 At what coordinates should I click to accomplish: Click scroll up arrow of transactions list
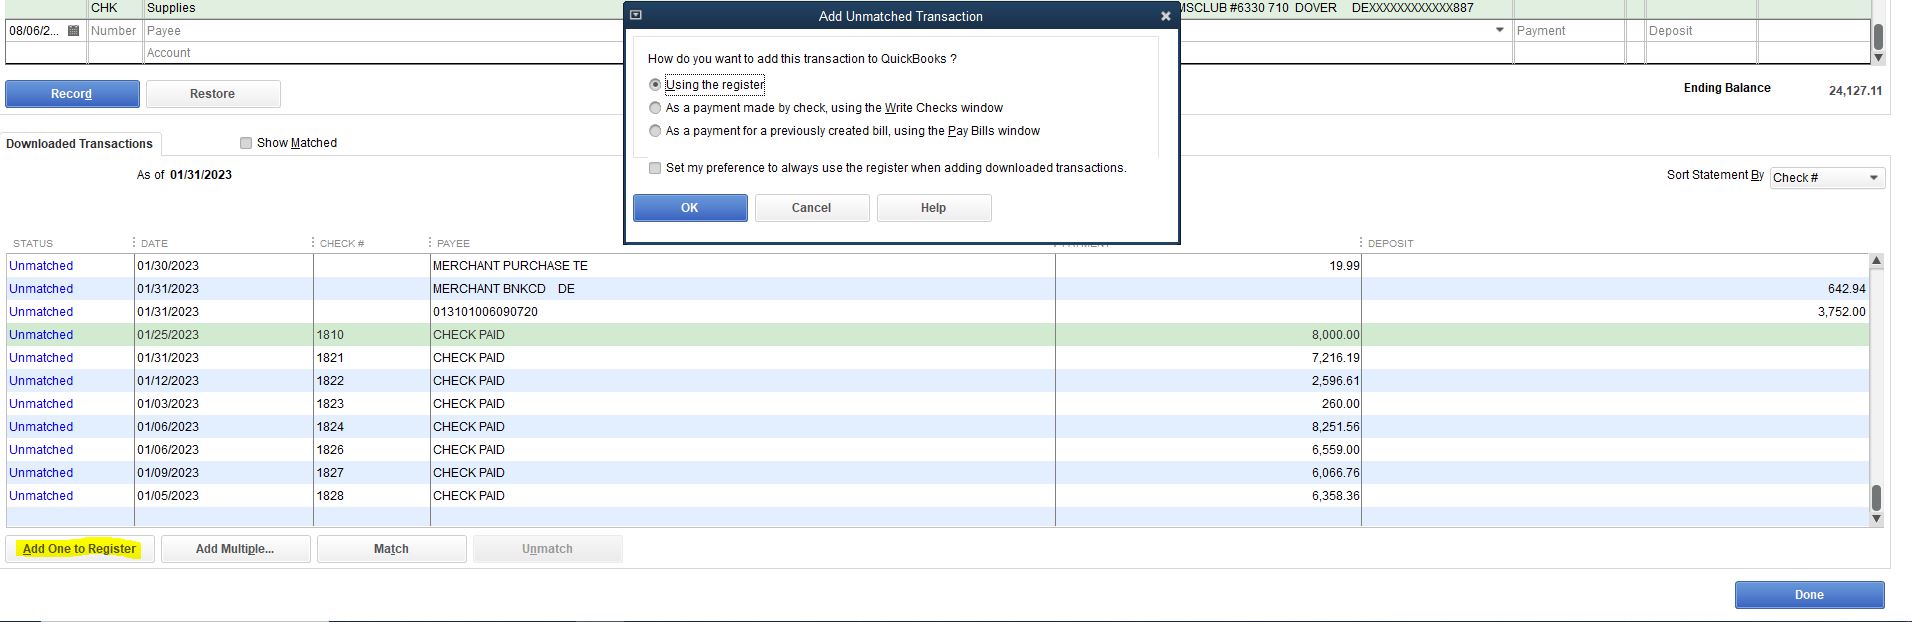pyautogui.click(x=1876, y=261)
